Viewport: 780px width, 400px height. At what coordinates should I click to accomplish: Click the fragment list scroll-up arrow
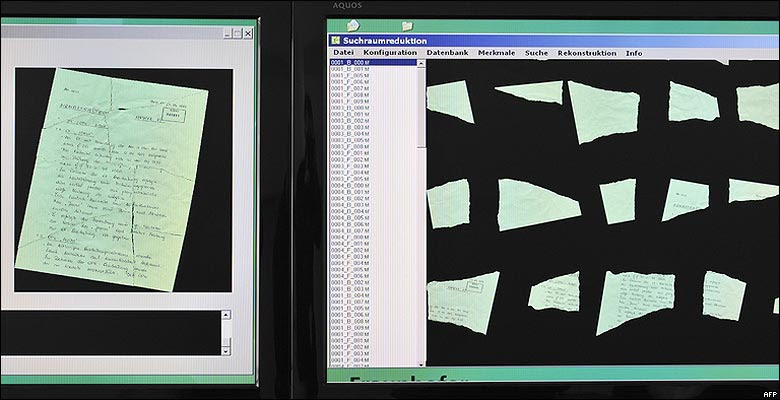(x=421, y=63)
